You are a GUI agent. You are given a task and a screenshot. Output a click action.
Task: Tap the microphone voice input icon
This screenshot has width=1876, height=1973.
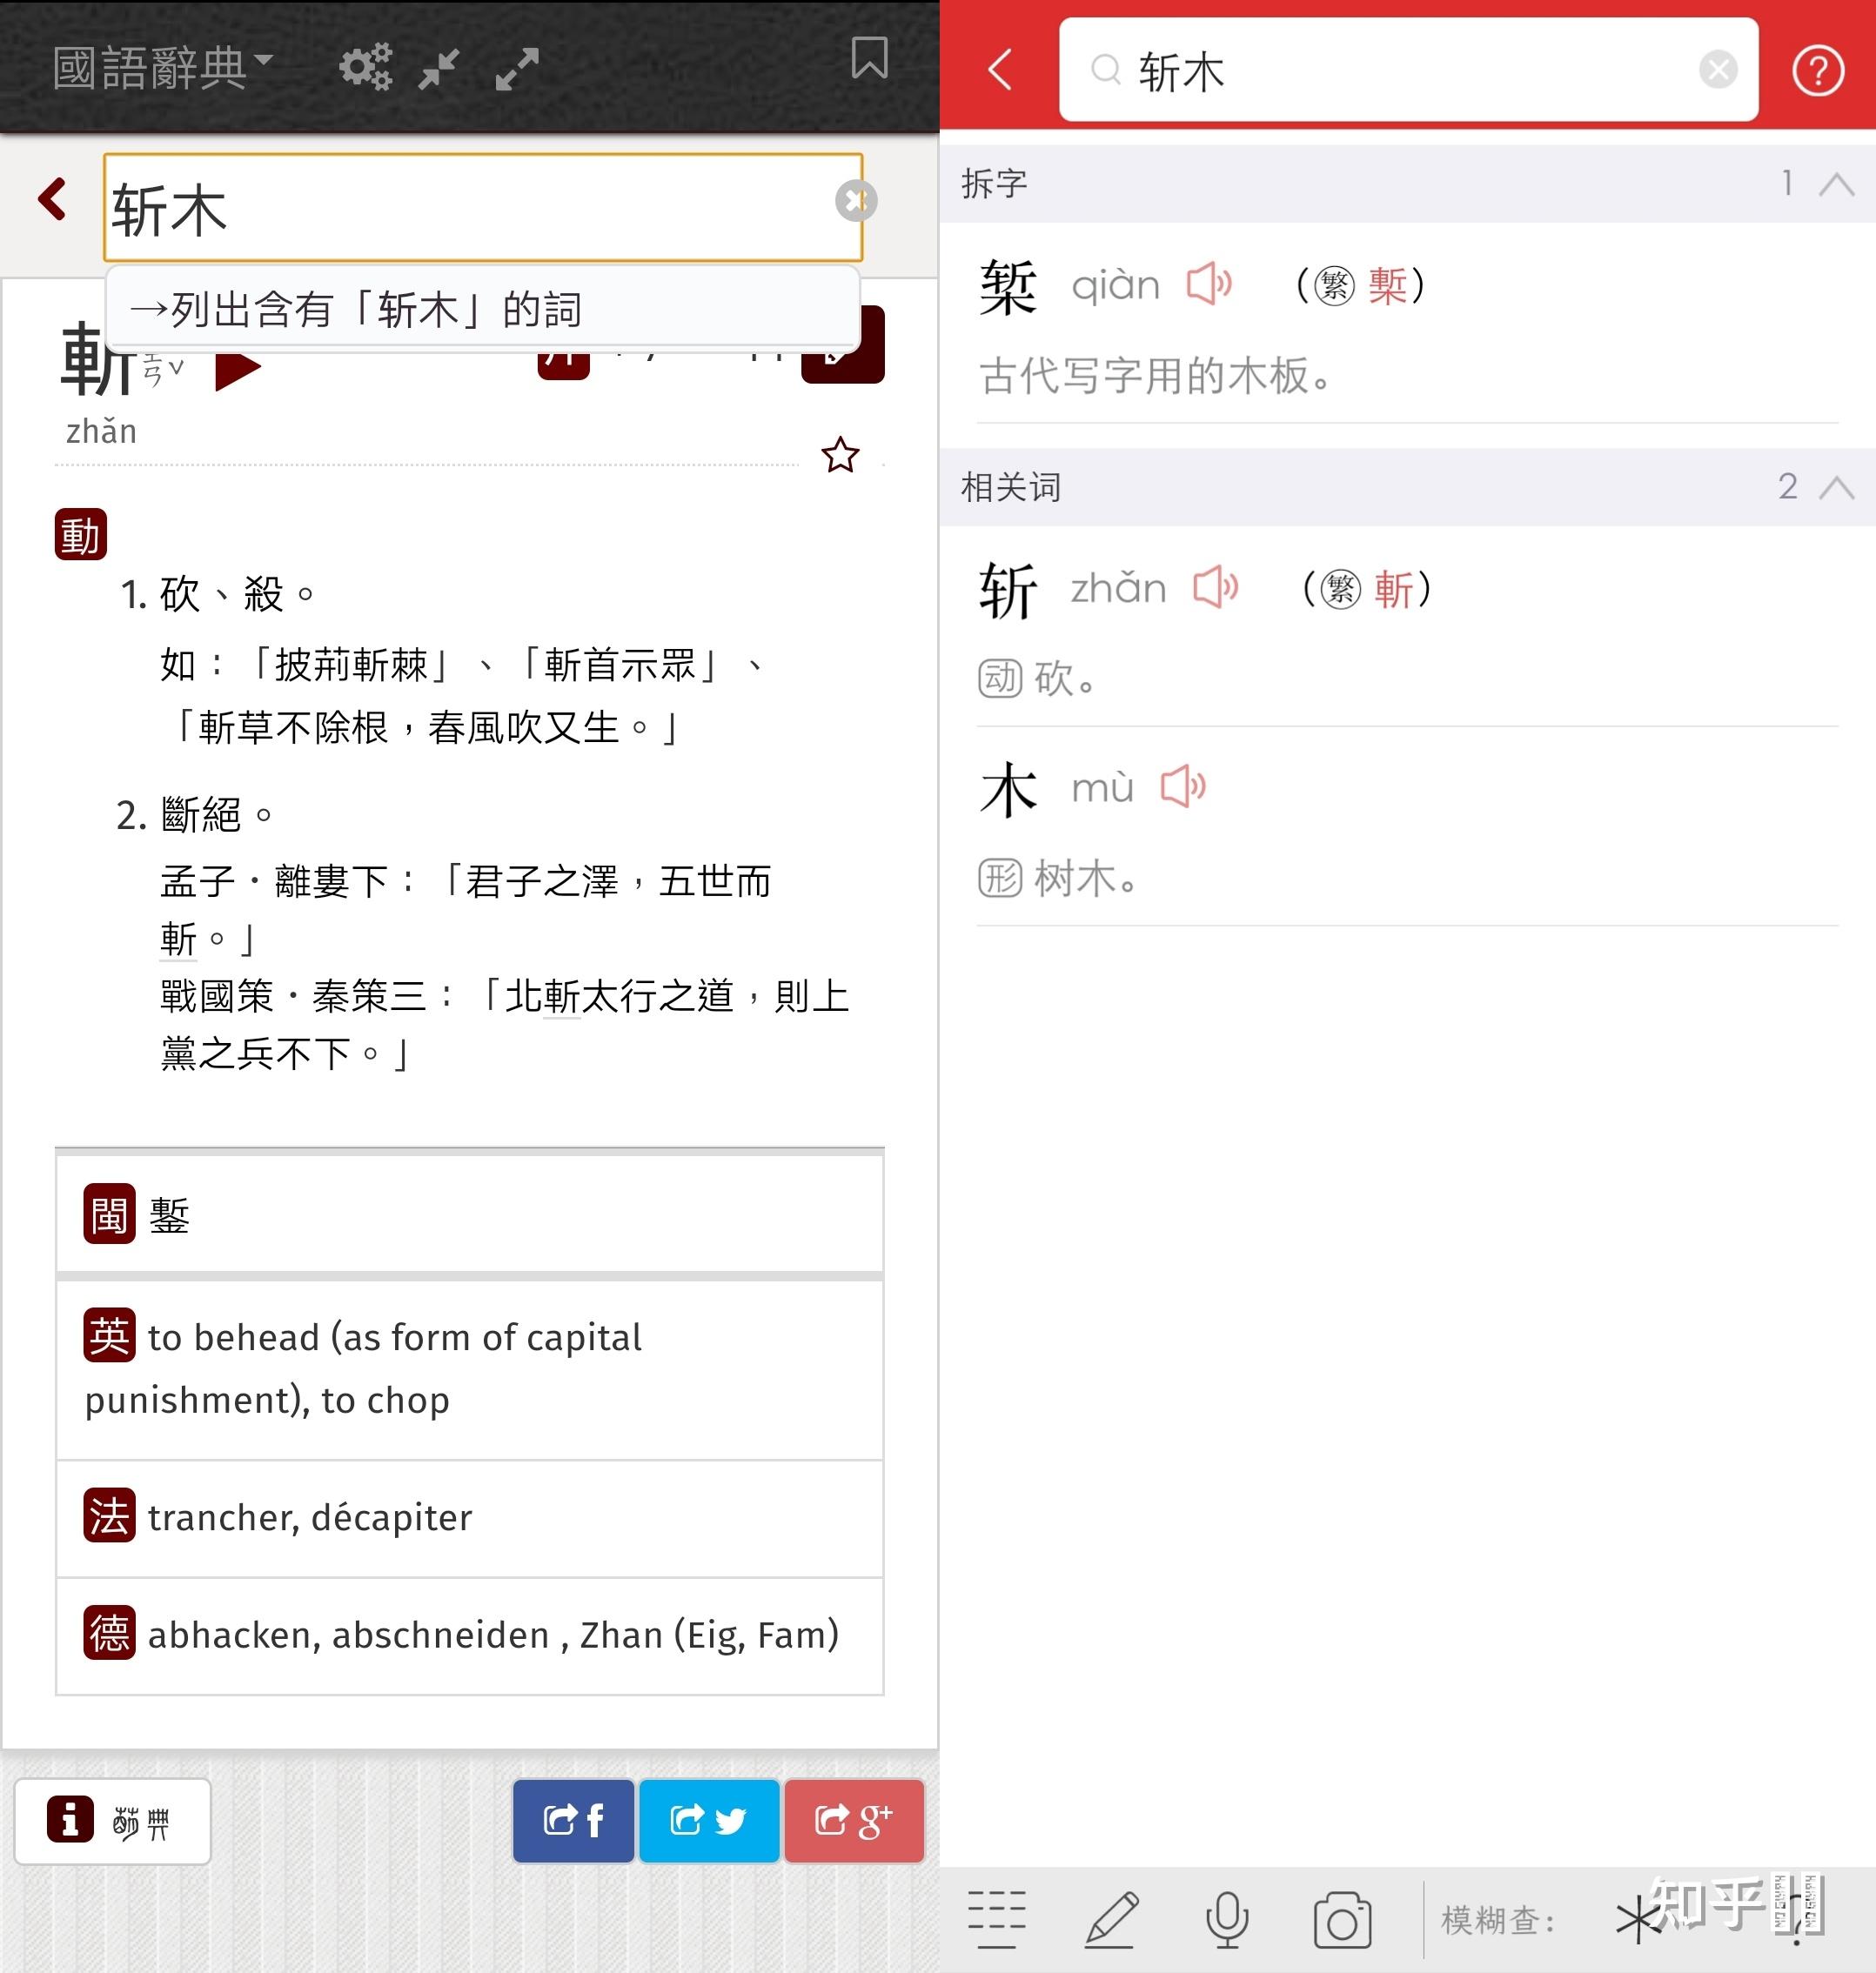[x=1226, y=1920]
